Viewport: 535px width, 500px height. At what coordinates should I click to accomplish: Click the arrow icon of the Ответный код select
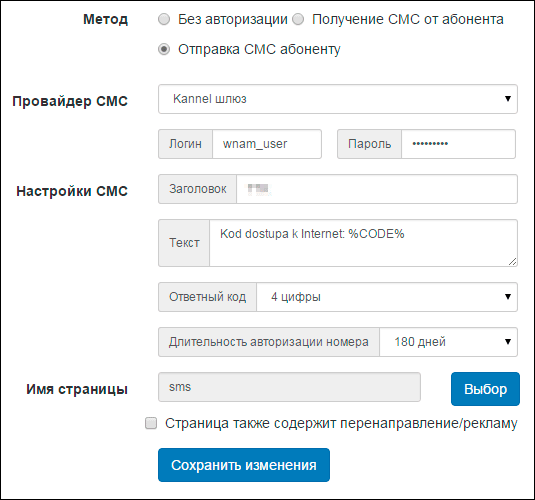coord(508,297)
